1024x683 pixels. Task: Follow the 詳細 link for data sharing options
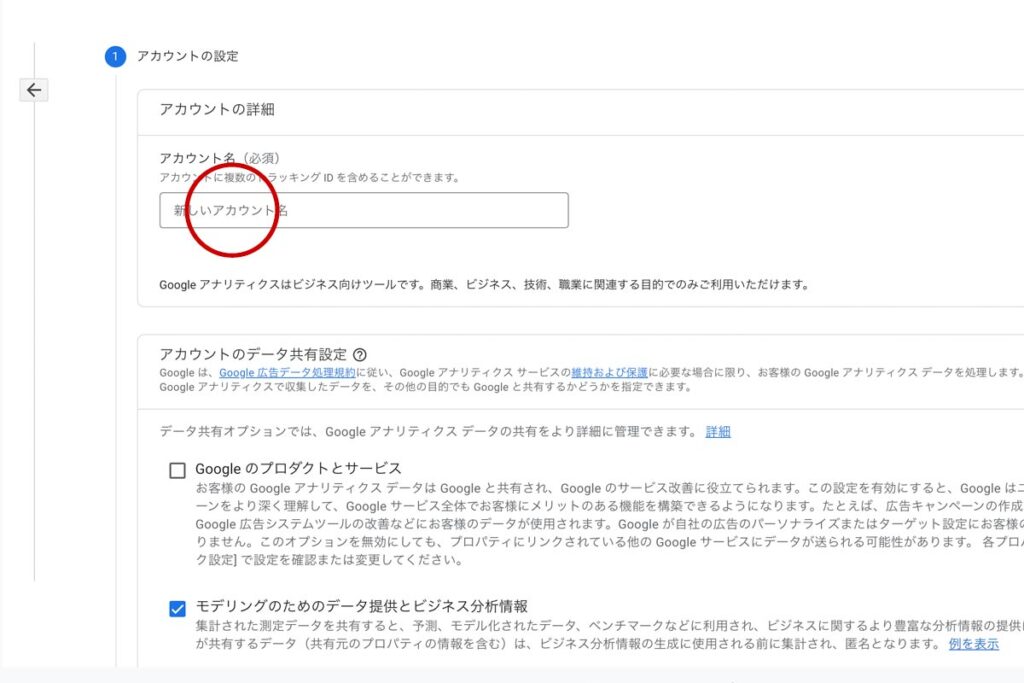point(718,432)
